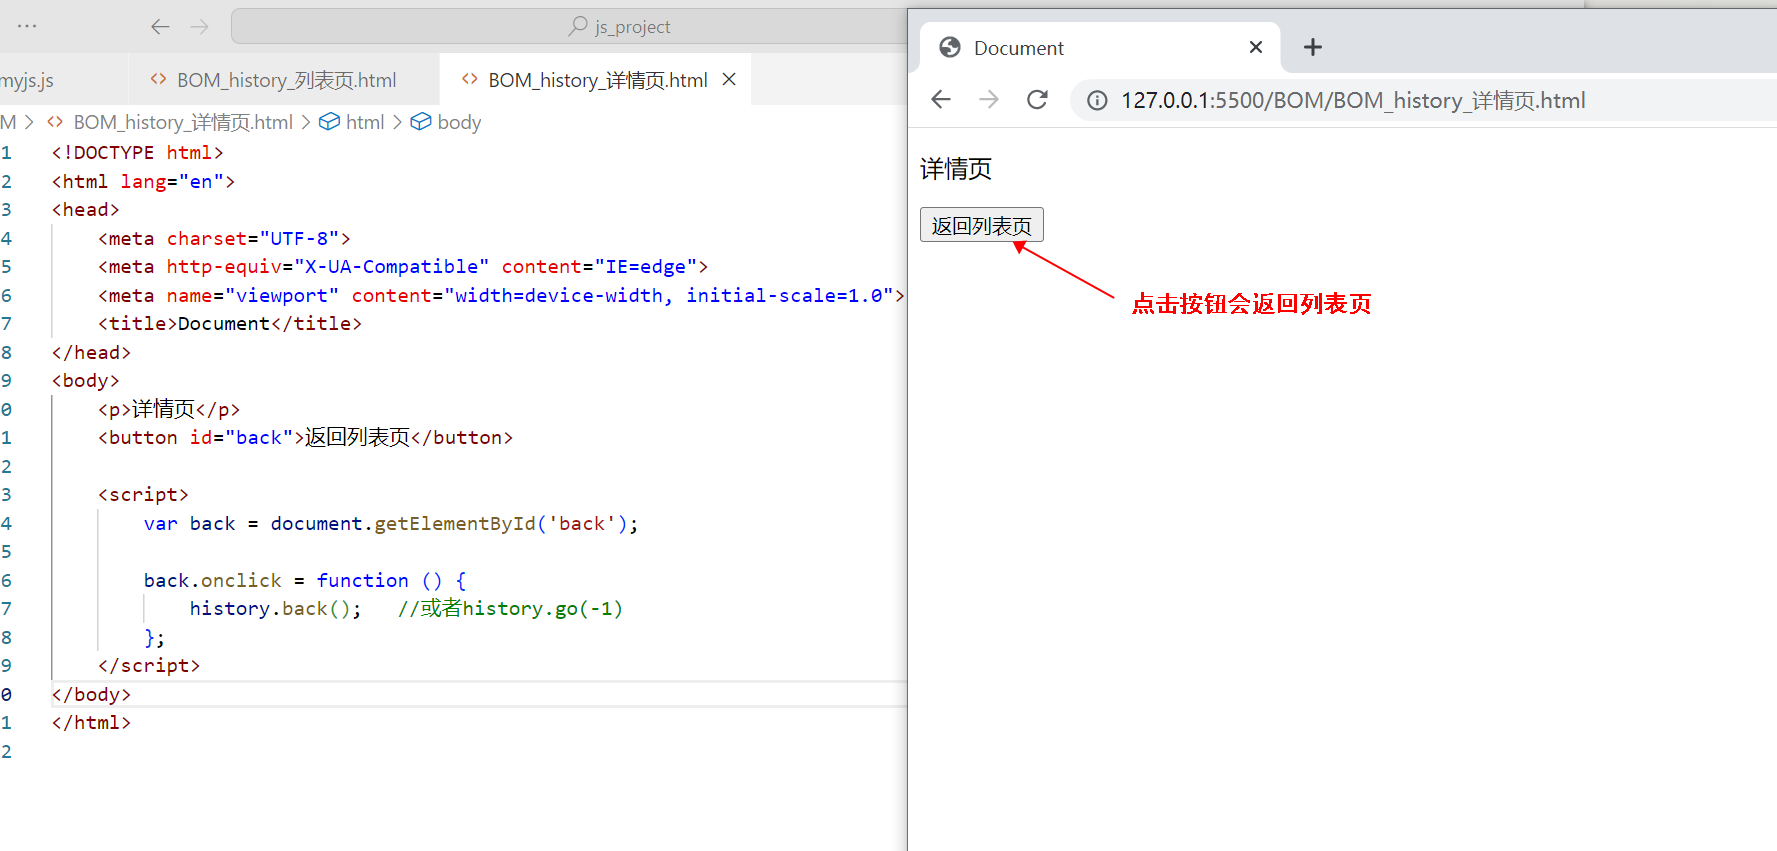Screen dimensions: 1777x851
Task: Click the globe favicon on Document tab
Action: pyautogui.click(x=950, y=47)
